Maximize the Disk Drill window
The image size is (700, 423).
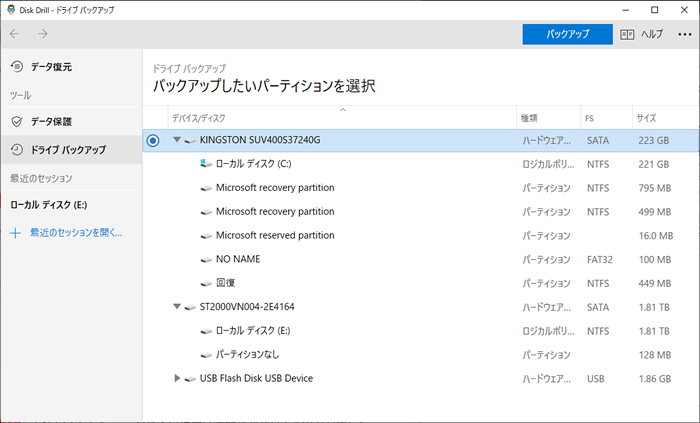[x=654, y=10]
